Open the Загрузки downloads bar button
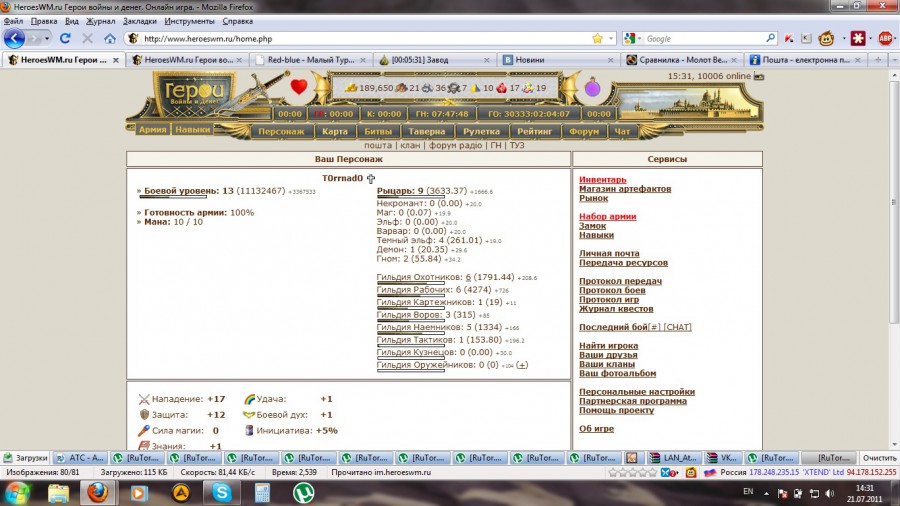This screenshot has height=506, width=900. 25,458
